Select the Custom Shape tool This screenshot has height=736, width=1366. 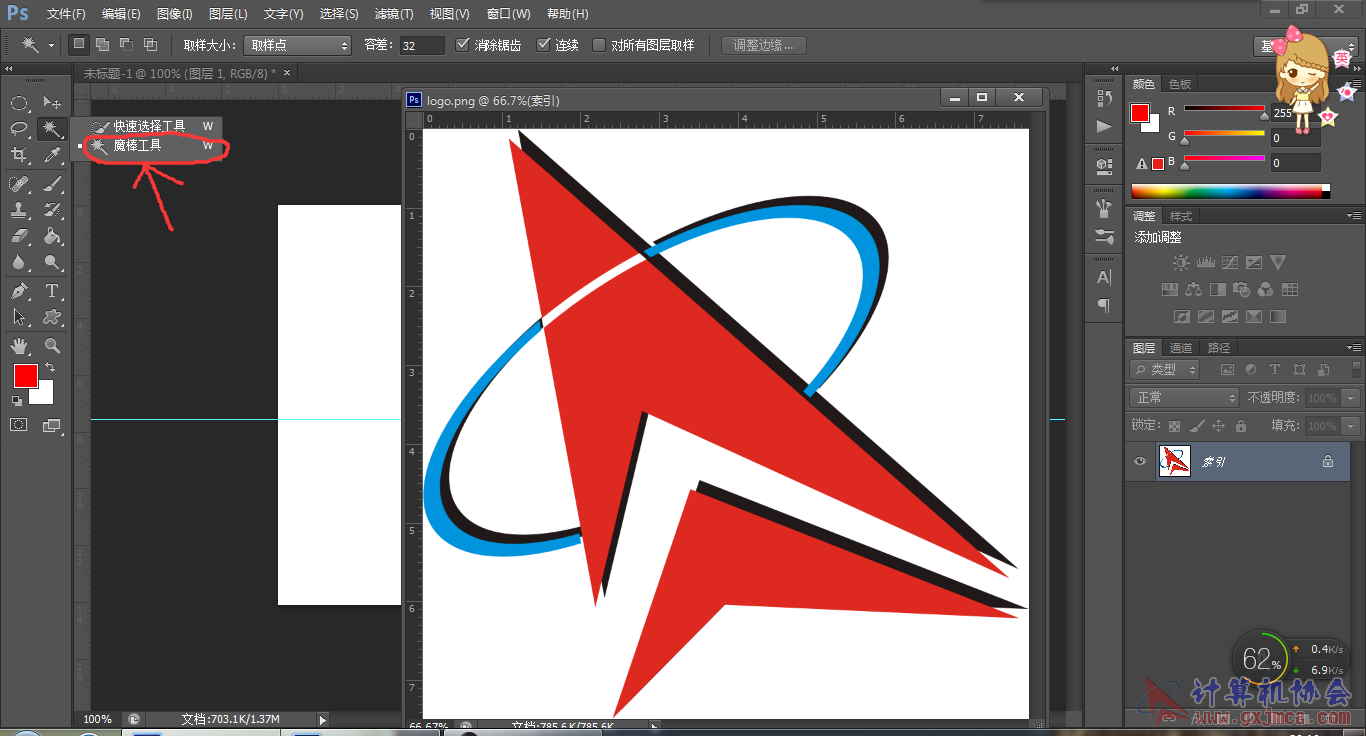pyautogui.click(x=52, y=317)
